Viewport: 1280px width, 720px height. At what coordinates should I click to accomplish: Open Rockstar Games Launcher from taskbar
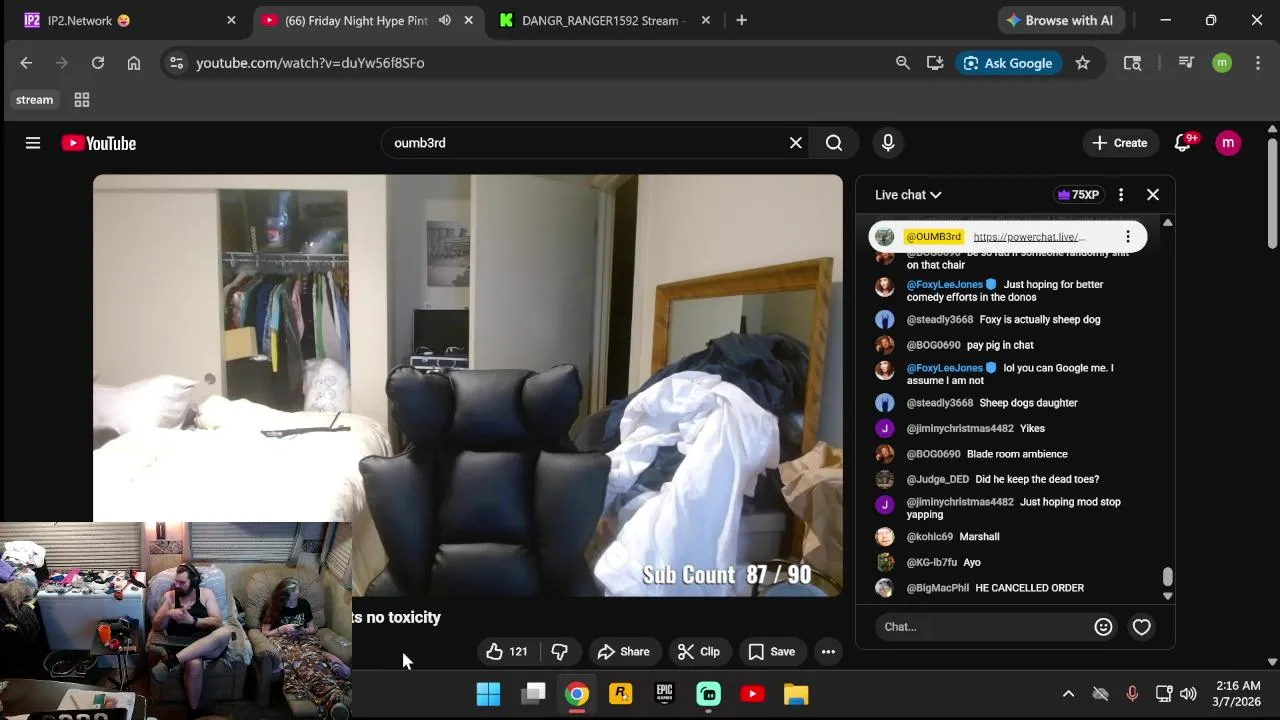tap(621, 694)
